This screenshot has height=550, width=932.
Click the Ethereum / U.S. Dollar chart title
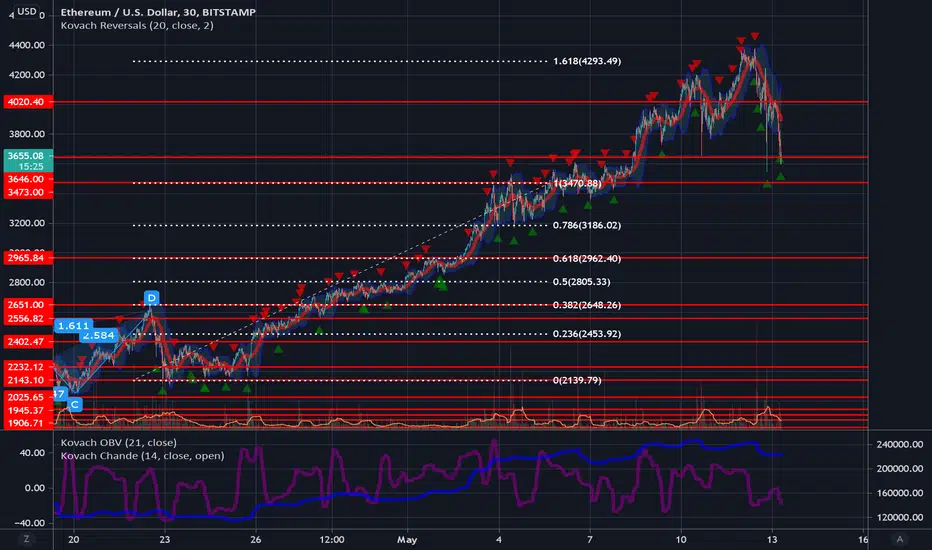point(158,12)
